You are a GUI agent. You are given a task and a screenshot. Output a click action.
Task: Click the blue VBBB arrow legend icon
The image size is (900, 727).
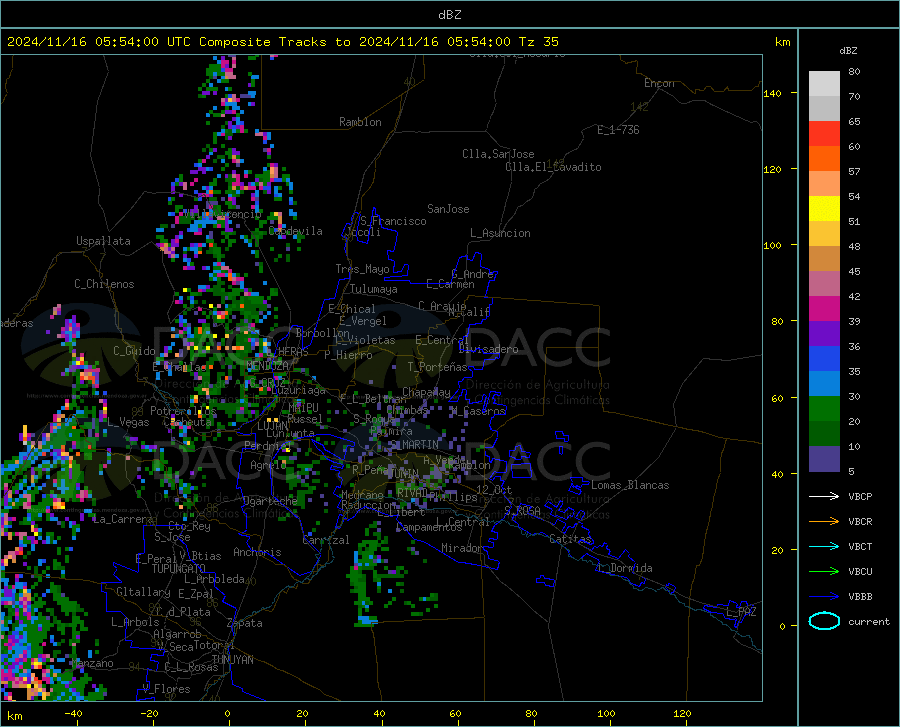point(824,596)
